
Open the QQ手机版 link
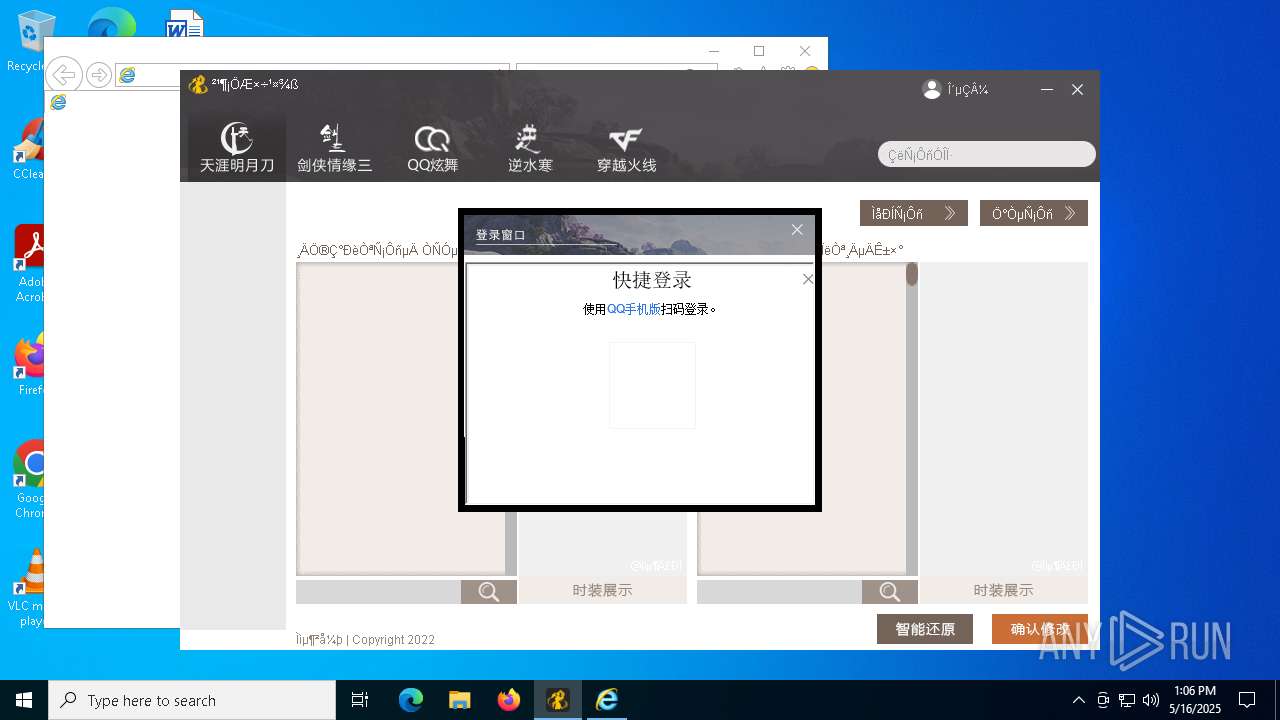point(634,309)
